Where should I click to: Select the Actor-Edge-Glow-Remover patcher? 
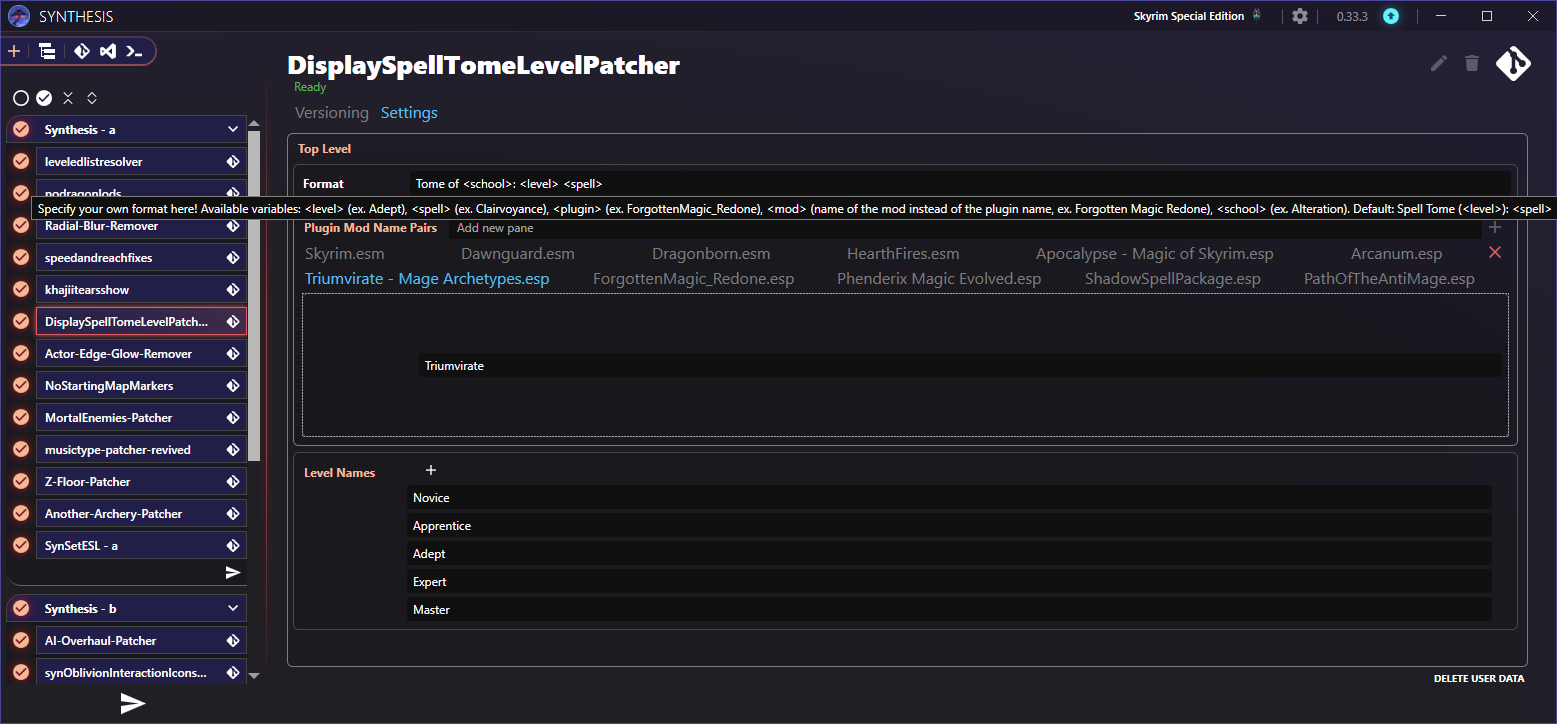coord(142,354)
